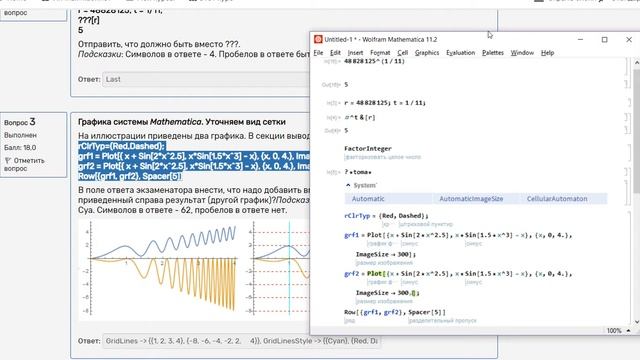
Task: Click the notebook scrollbar up arrow
Action: tap(636, 63)
